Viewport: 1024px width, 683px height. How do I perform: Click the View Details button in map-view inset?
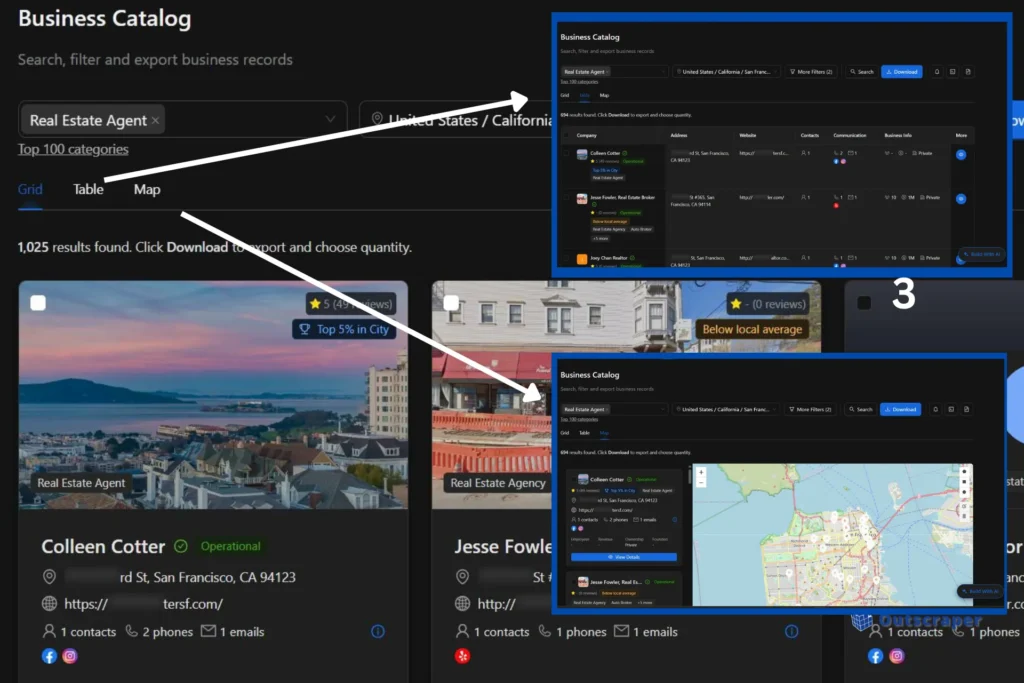(624, 557)
